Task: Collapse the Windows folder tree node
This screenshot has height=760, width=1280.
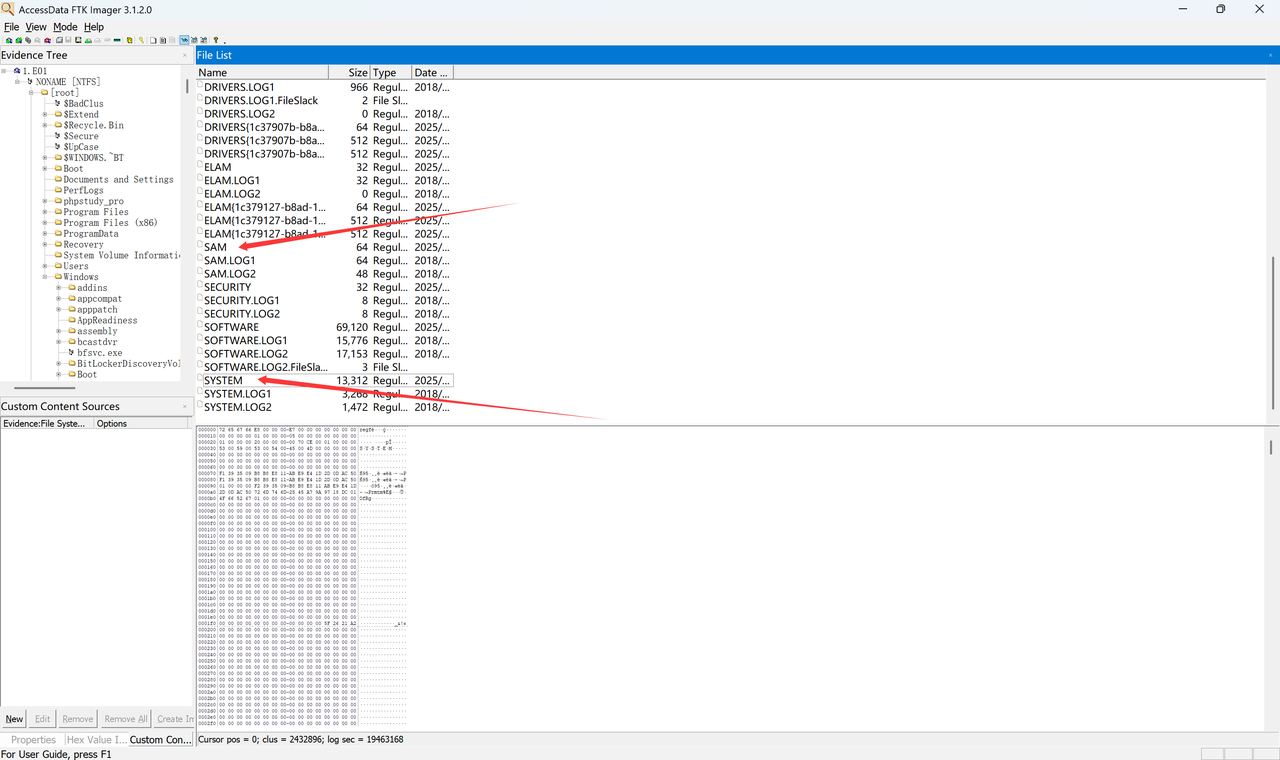Action: [x=45, y=277]
